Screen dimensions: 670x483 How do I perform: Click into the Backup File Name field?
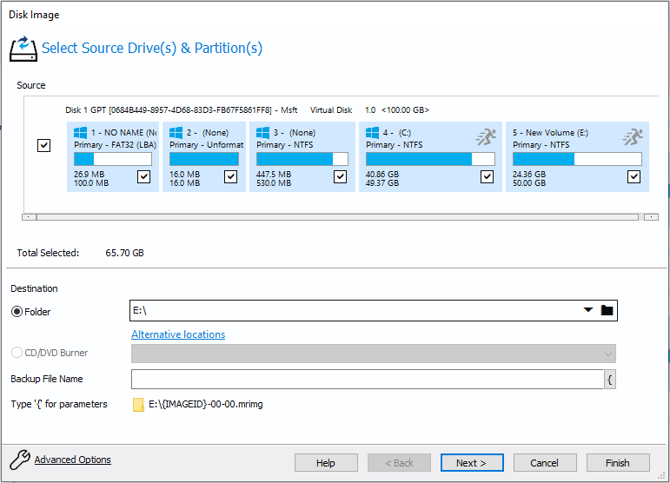point(366,379)
